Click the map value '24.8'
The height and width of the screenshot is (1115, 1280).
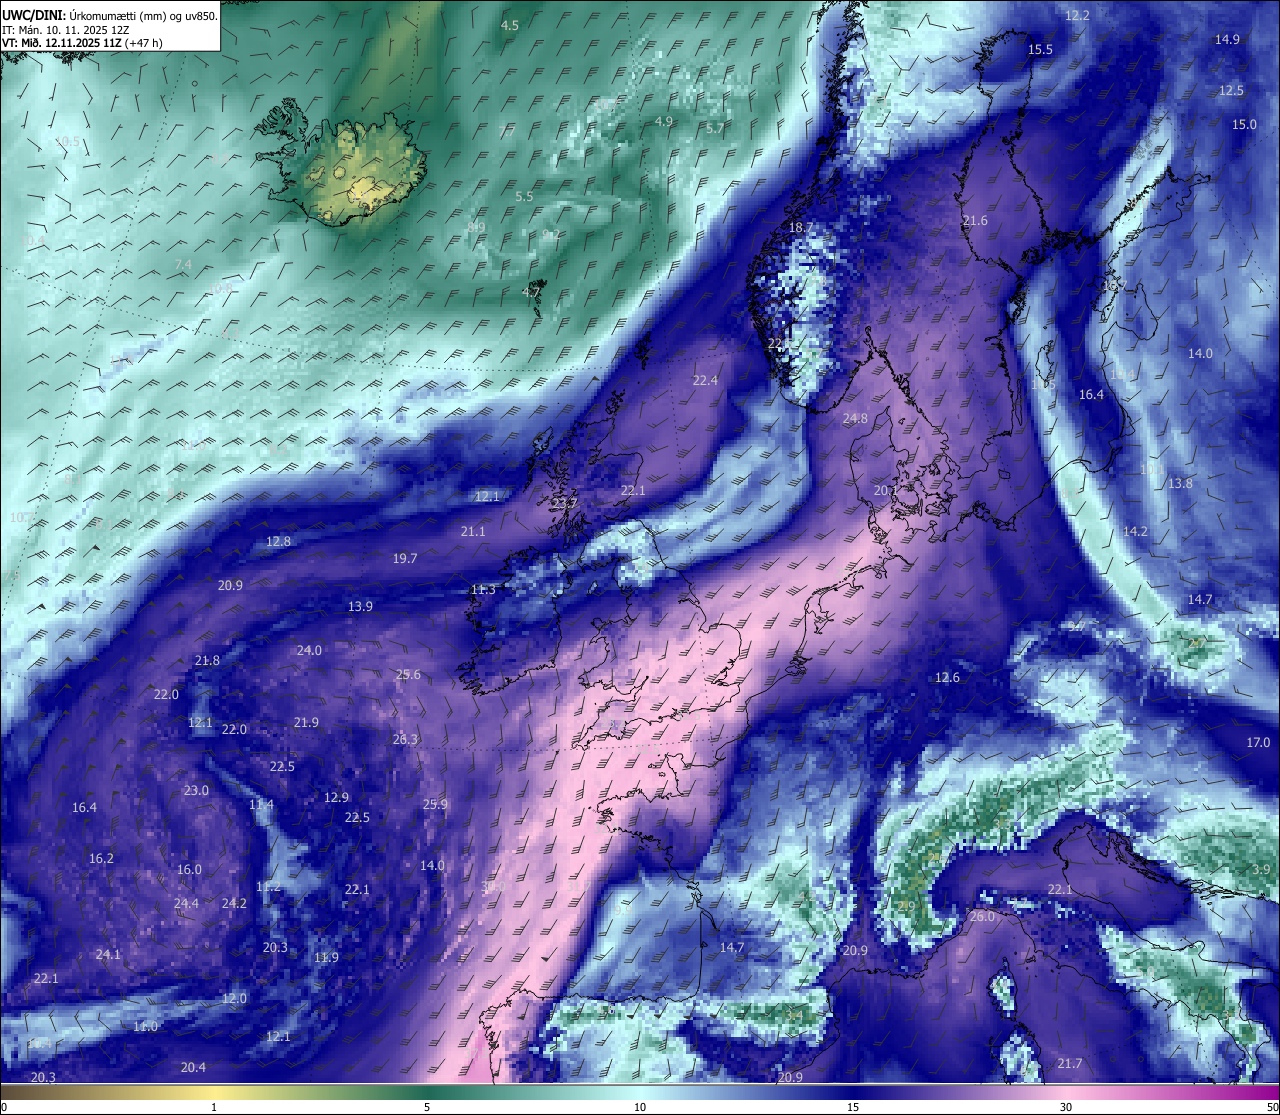coord(855,418)
